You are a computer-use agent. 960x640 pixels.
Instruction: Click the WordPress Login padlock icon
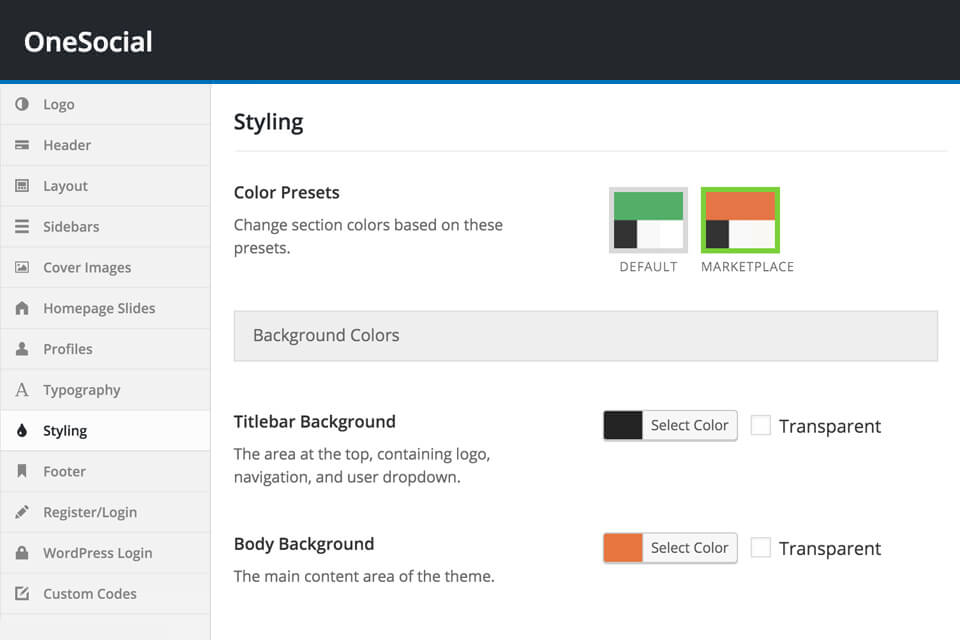click(x=22, y=552)
